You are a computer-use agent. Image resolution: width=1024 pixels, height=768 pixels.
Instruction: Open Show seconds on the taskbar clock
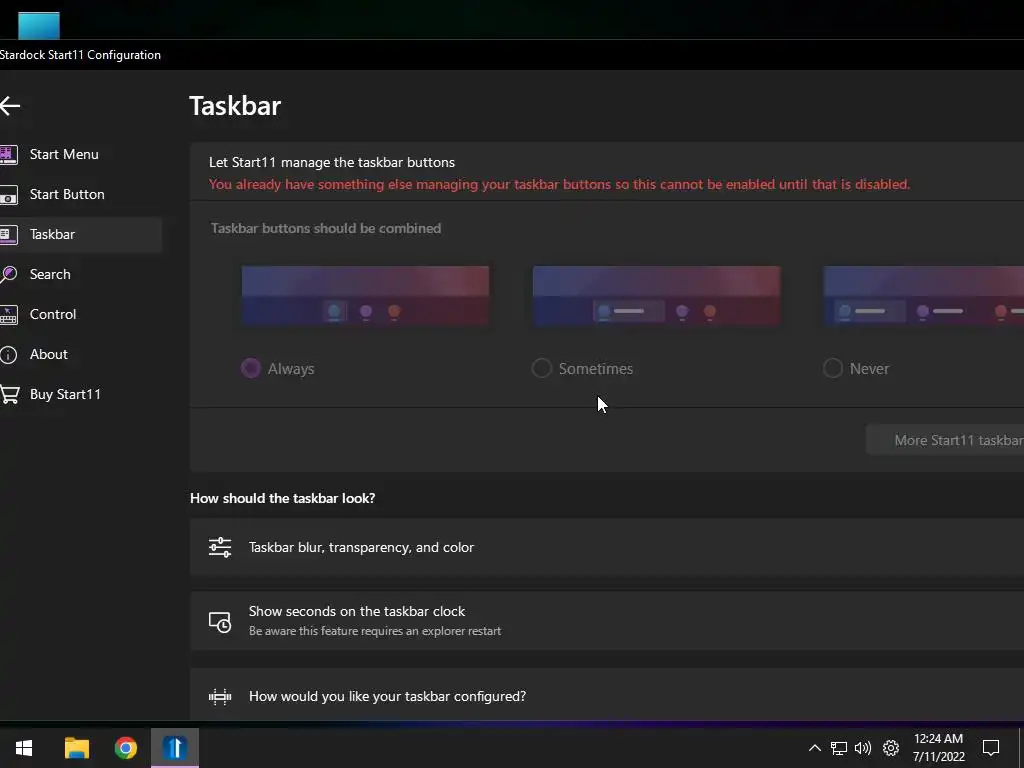tap(607, 621)
